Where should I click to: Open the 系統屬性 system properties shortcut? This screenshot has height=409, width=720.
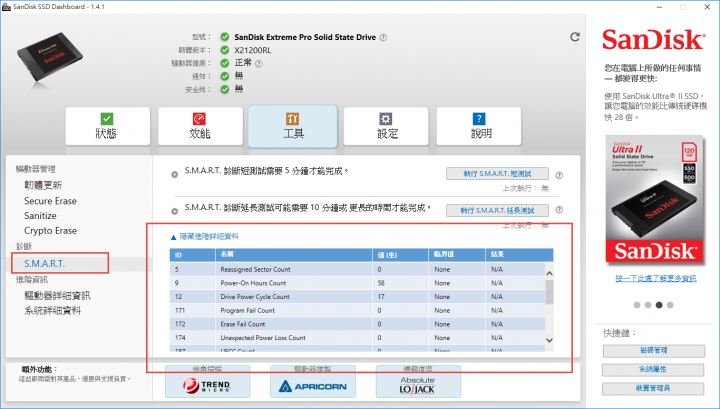coord(652,370)
